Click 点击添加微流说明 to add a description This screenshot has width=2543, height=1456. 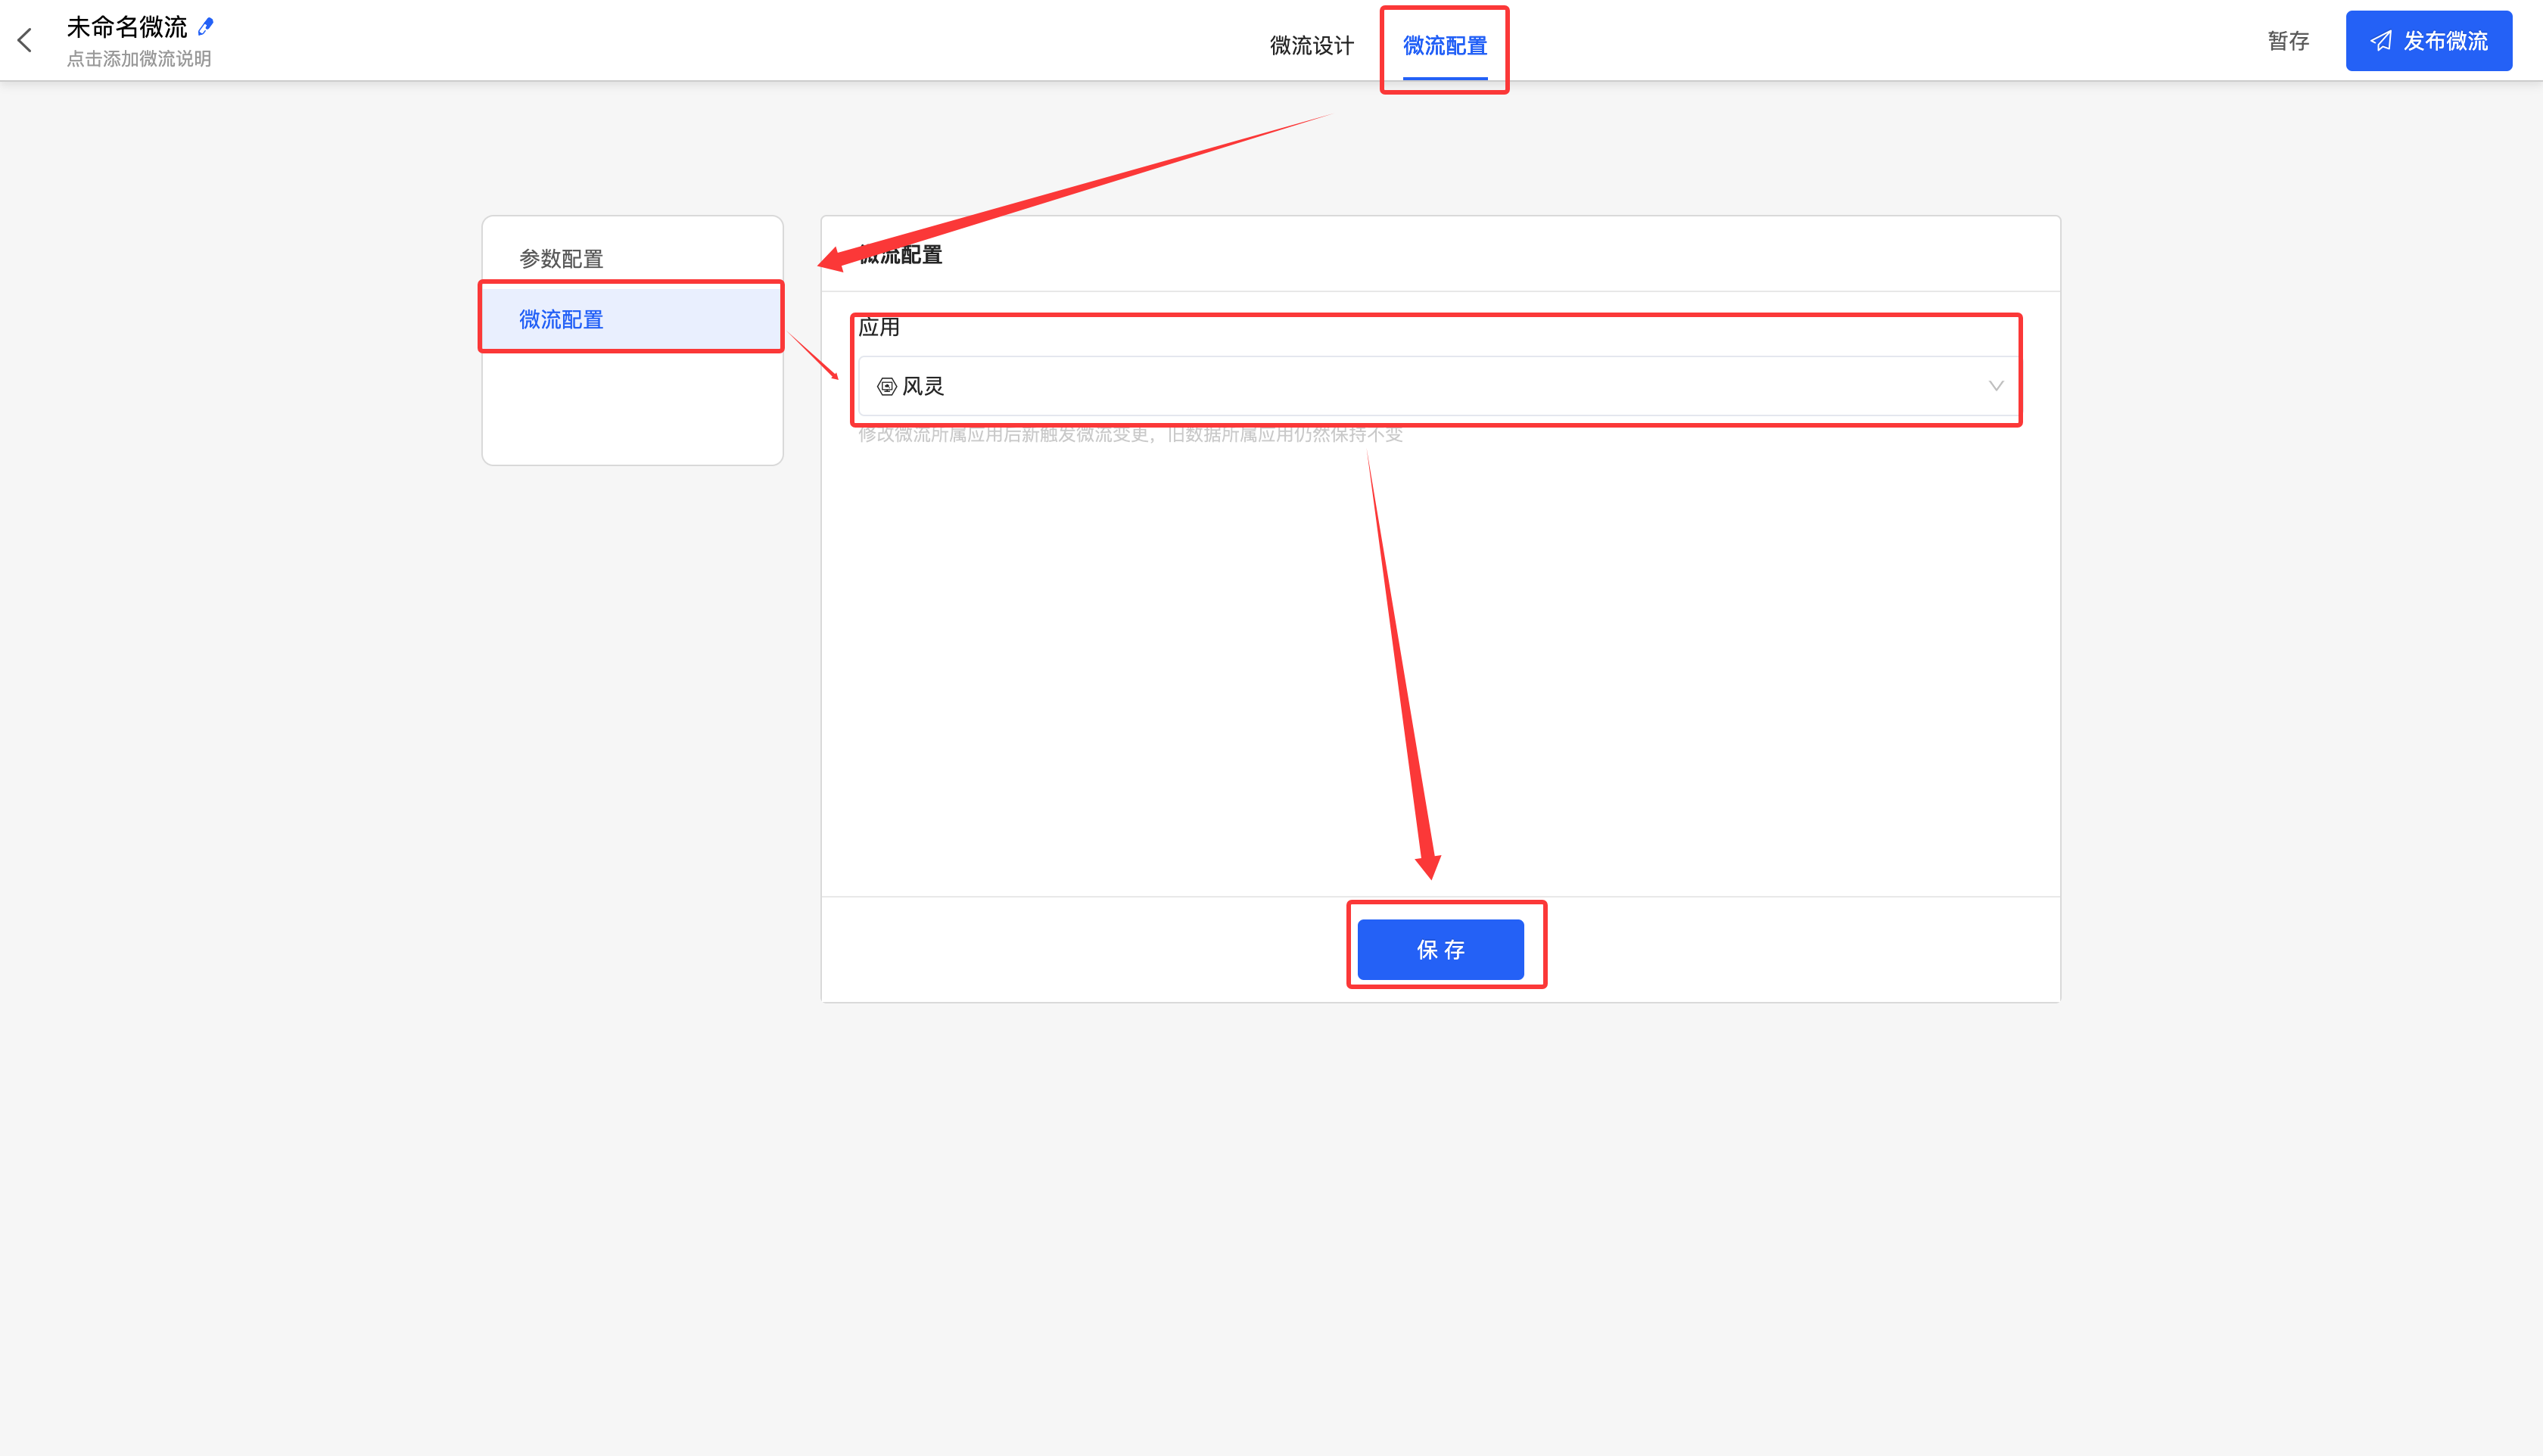click(139, 59)
